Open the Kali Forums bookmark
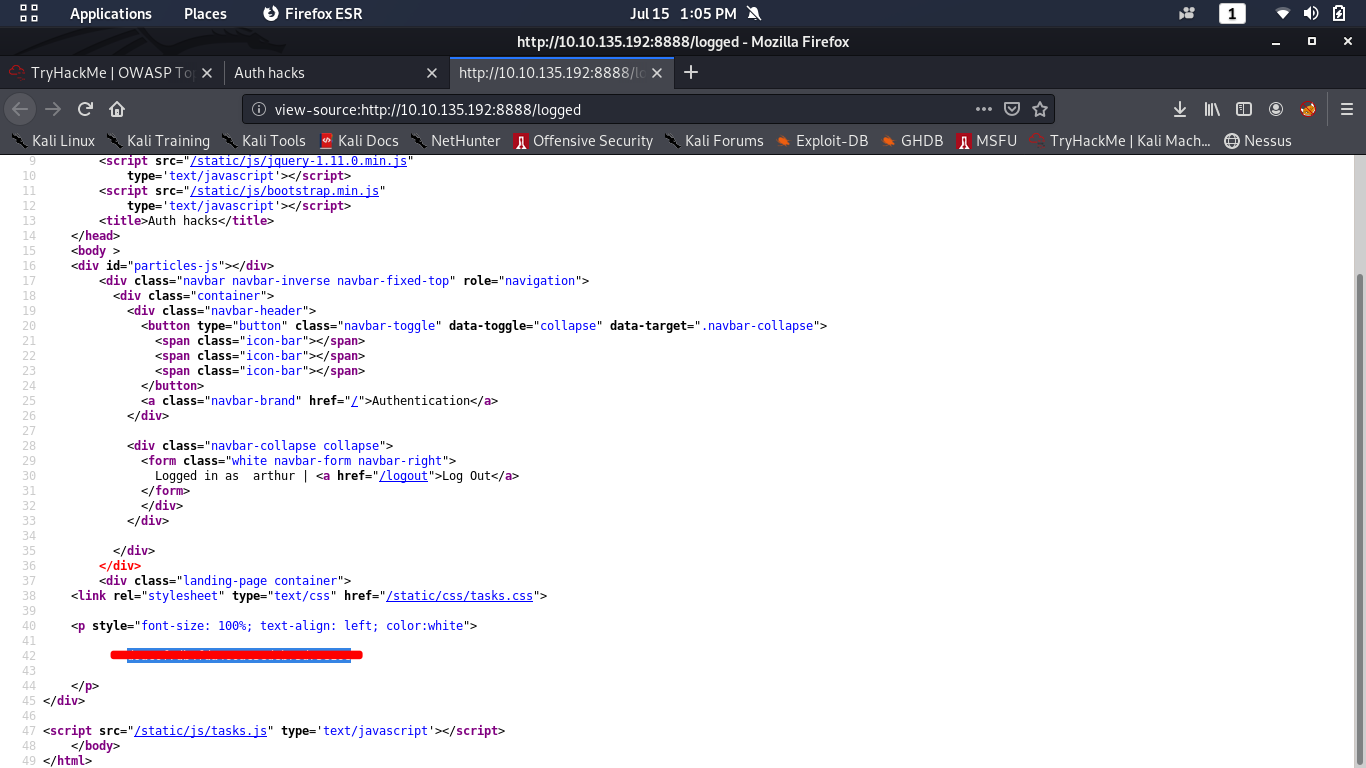 click(x=714, y=141)
